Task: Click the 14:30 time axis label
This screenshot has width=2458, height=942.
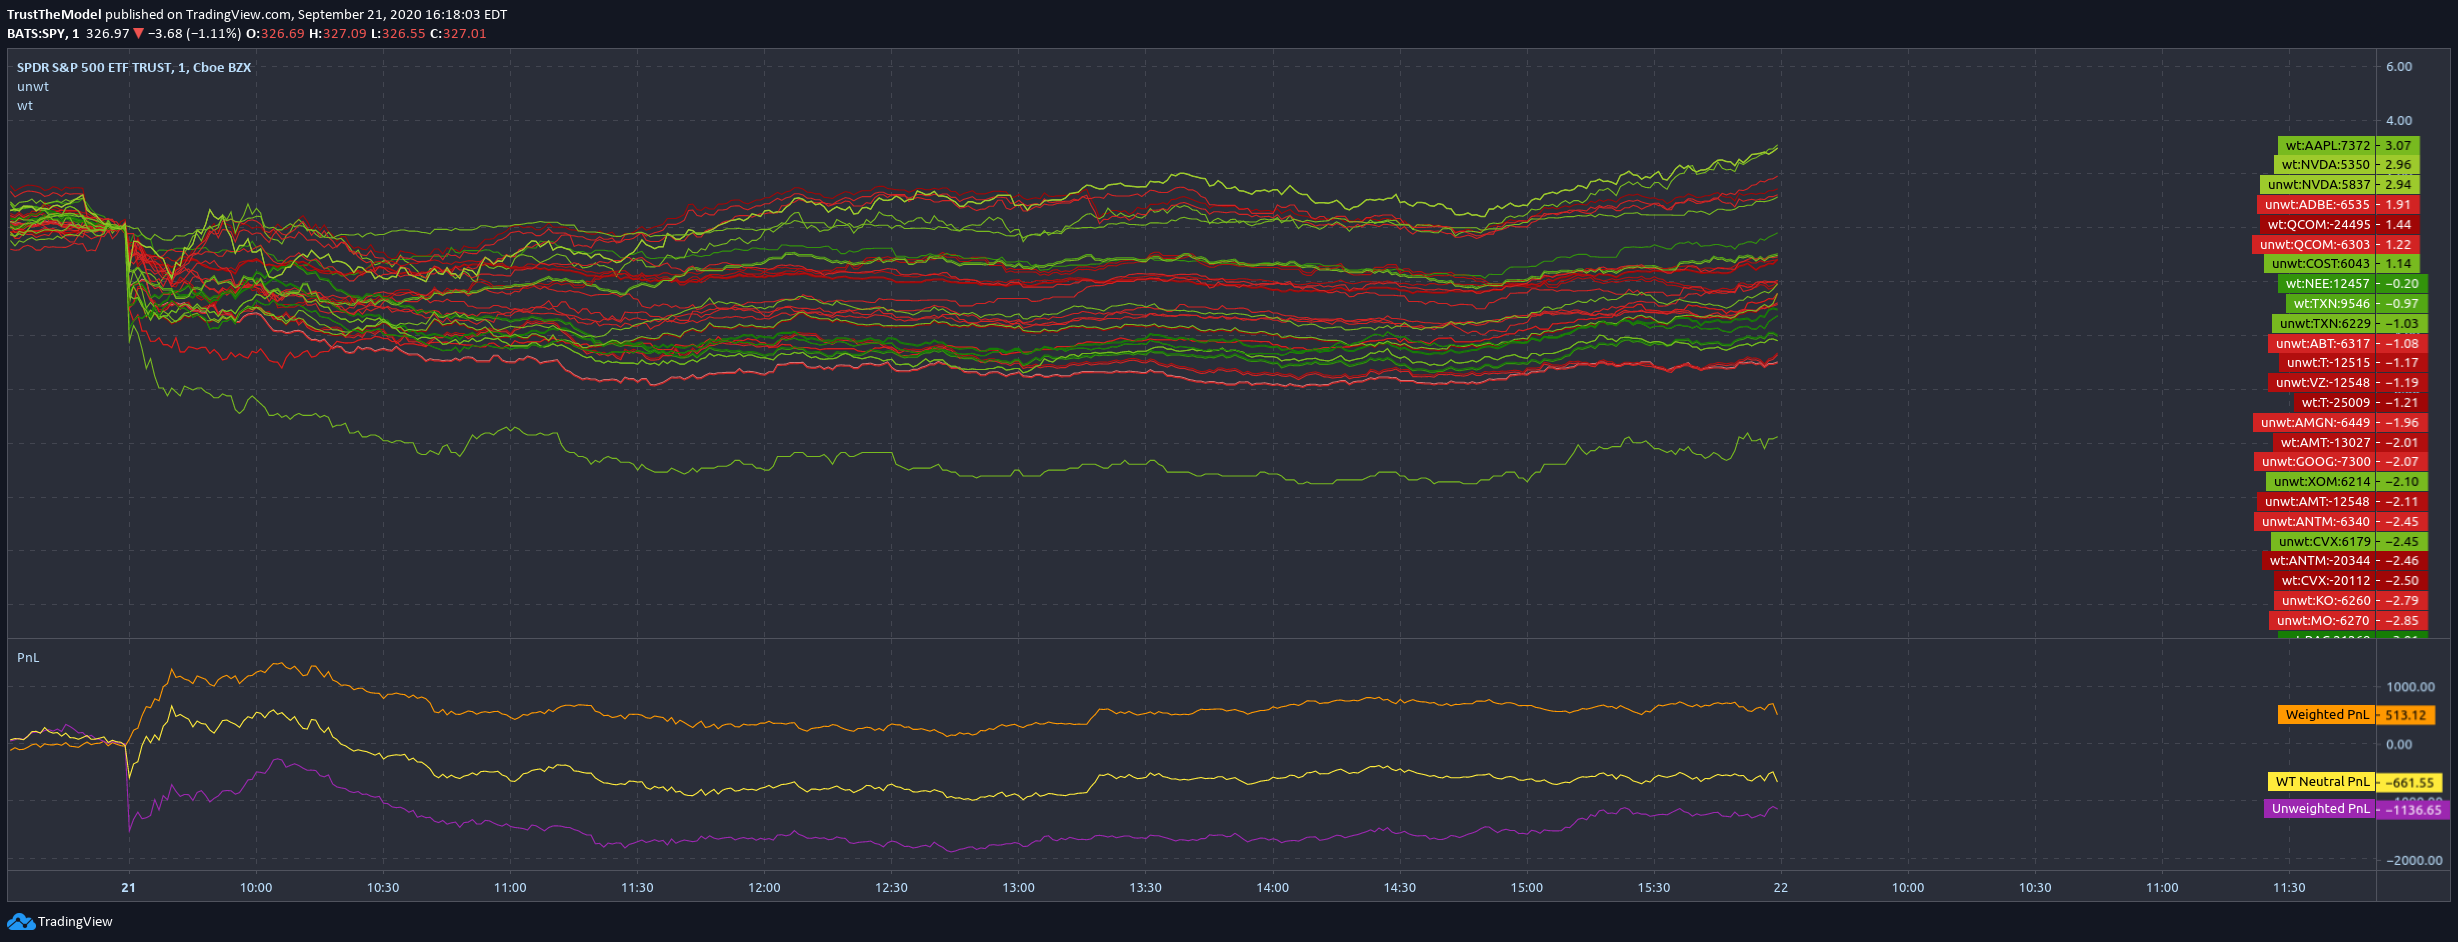Action: point(1400,888)
